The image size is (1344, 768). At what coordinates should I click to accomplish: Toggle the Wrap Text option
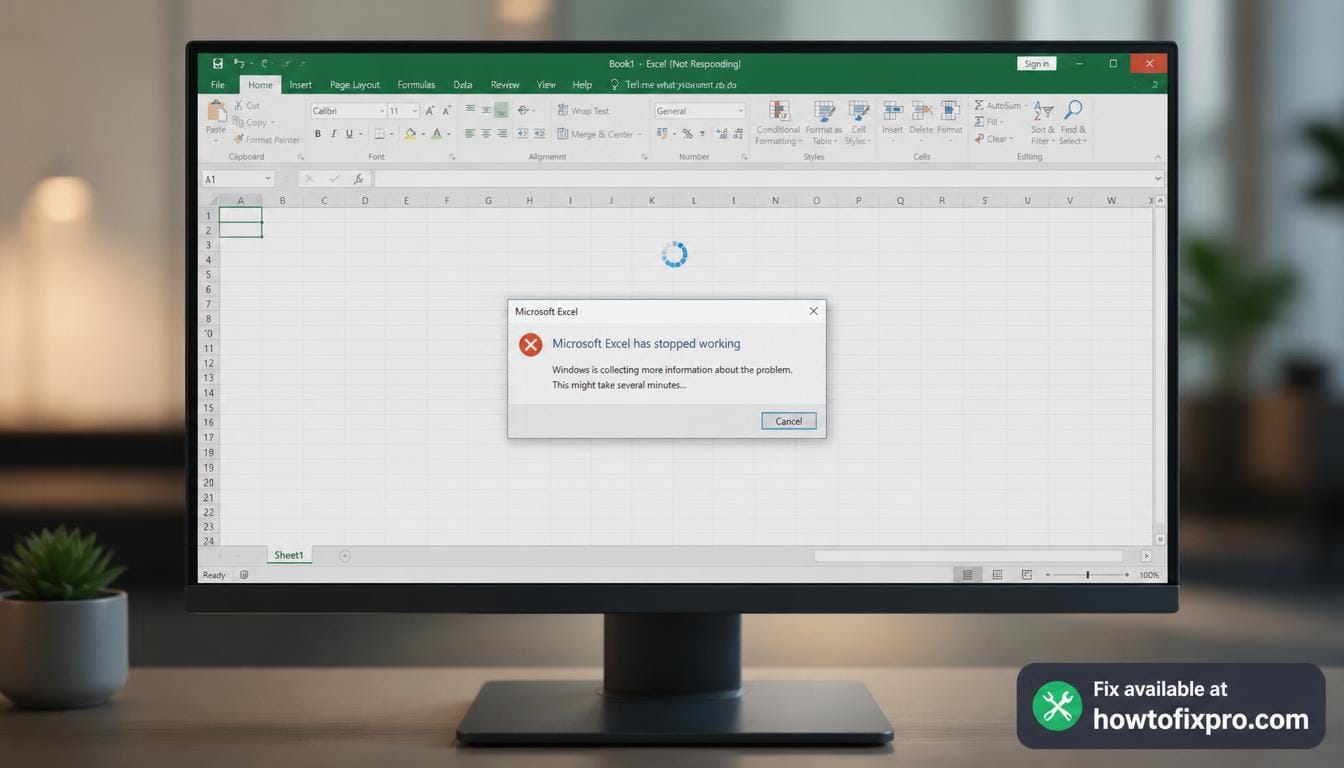(x=583, y=111)
